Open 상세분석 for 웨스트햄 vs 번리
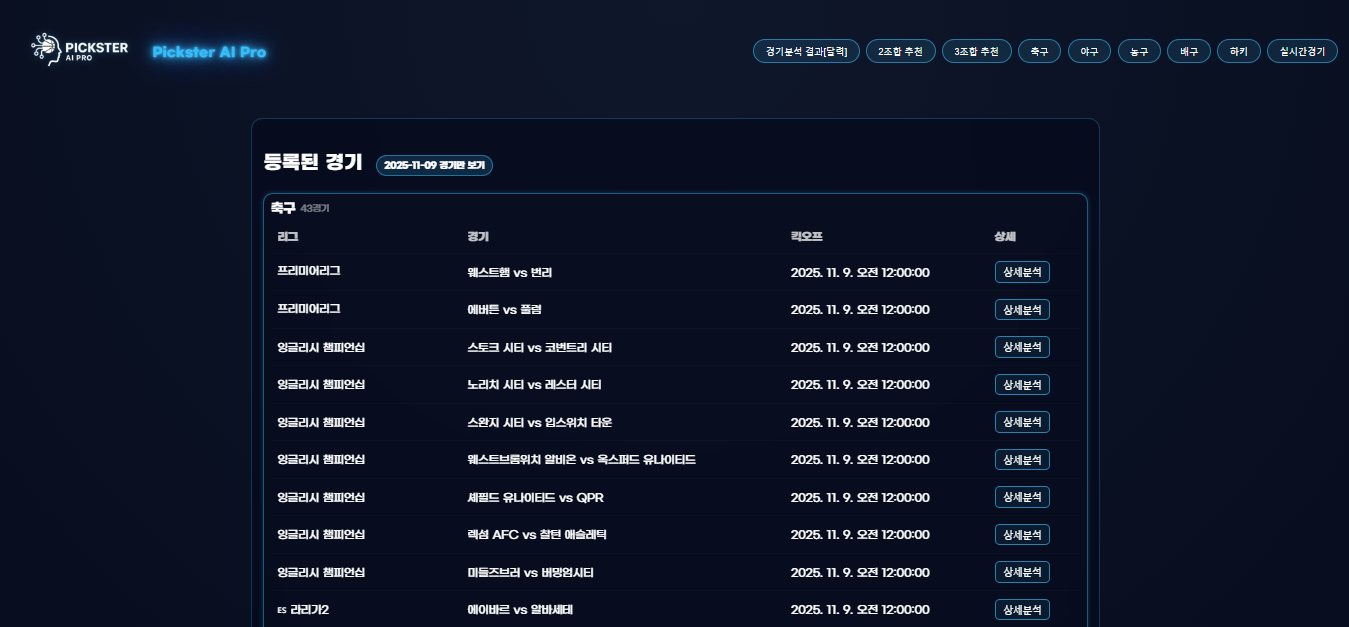Viewport: 1349px width, 627px height. (1022, 272)
